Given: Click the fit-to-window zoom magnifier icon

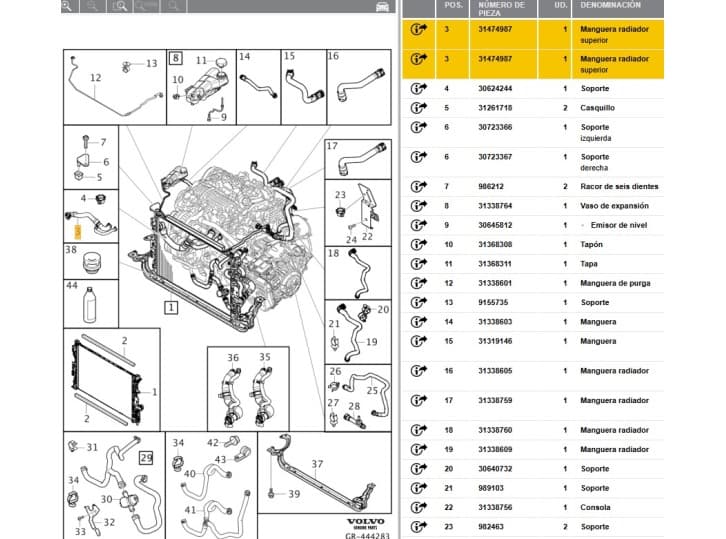Looking at the screenshot, I should tap(119, 6).
